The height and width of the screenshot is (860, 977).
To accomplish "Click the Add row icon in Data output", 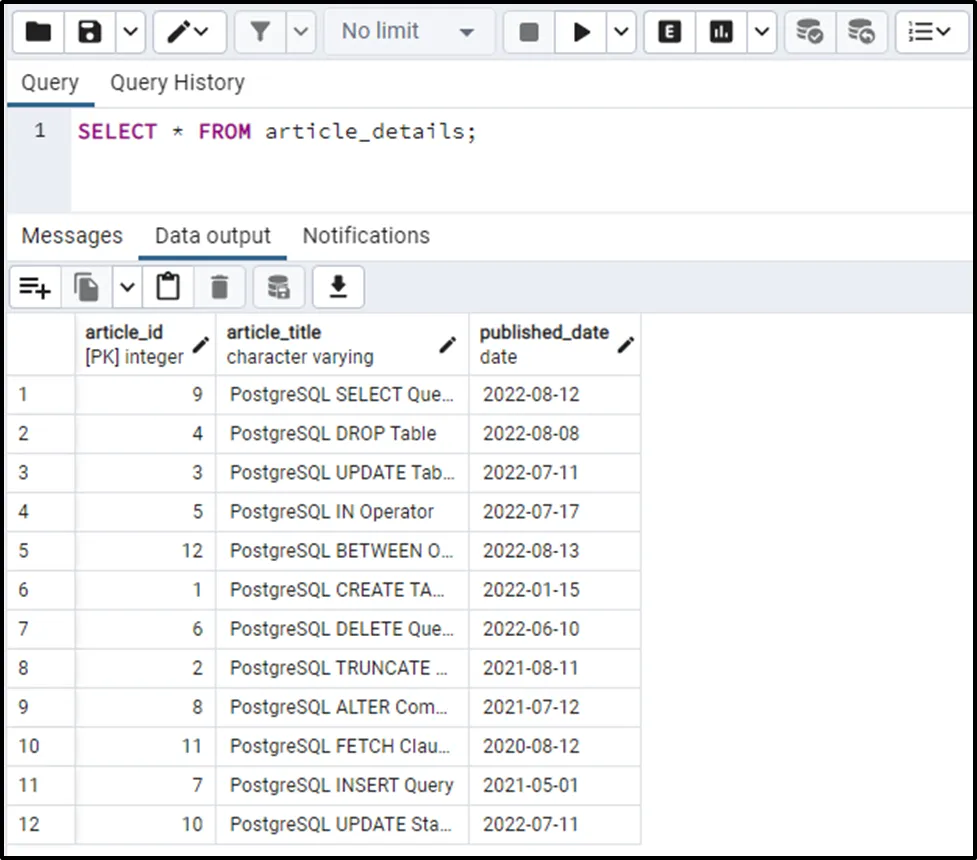I will [35, 288].
